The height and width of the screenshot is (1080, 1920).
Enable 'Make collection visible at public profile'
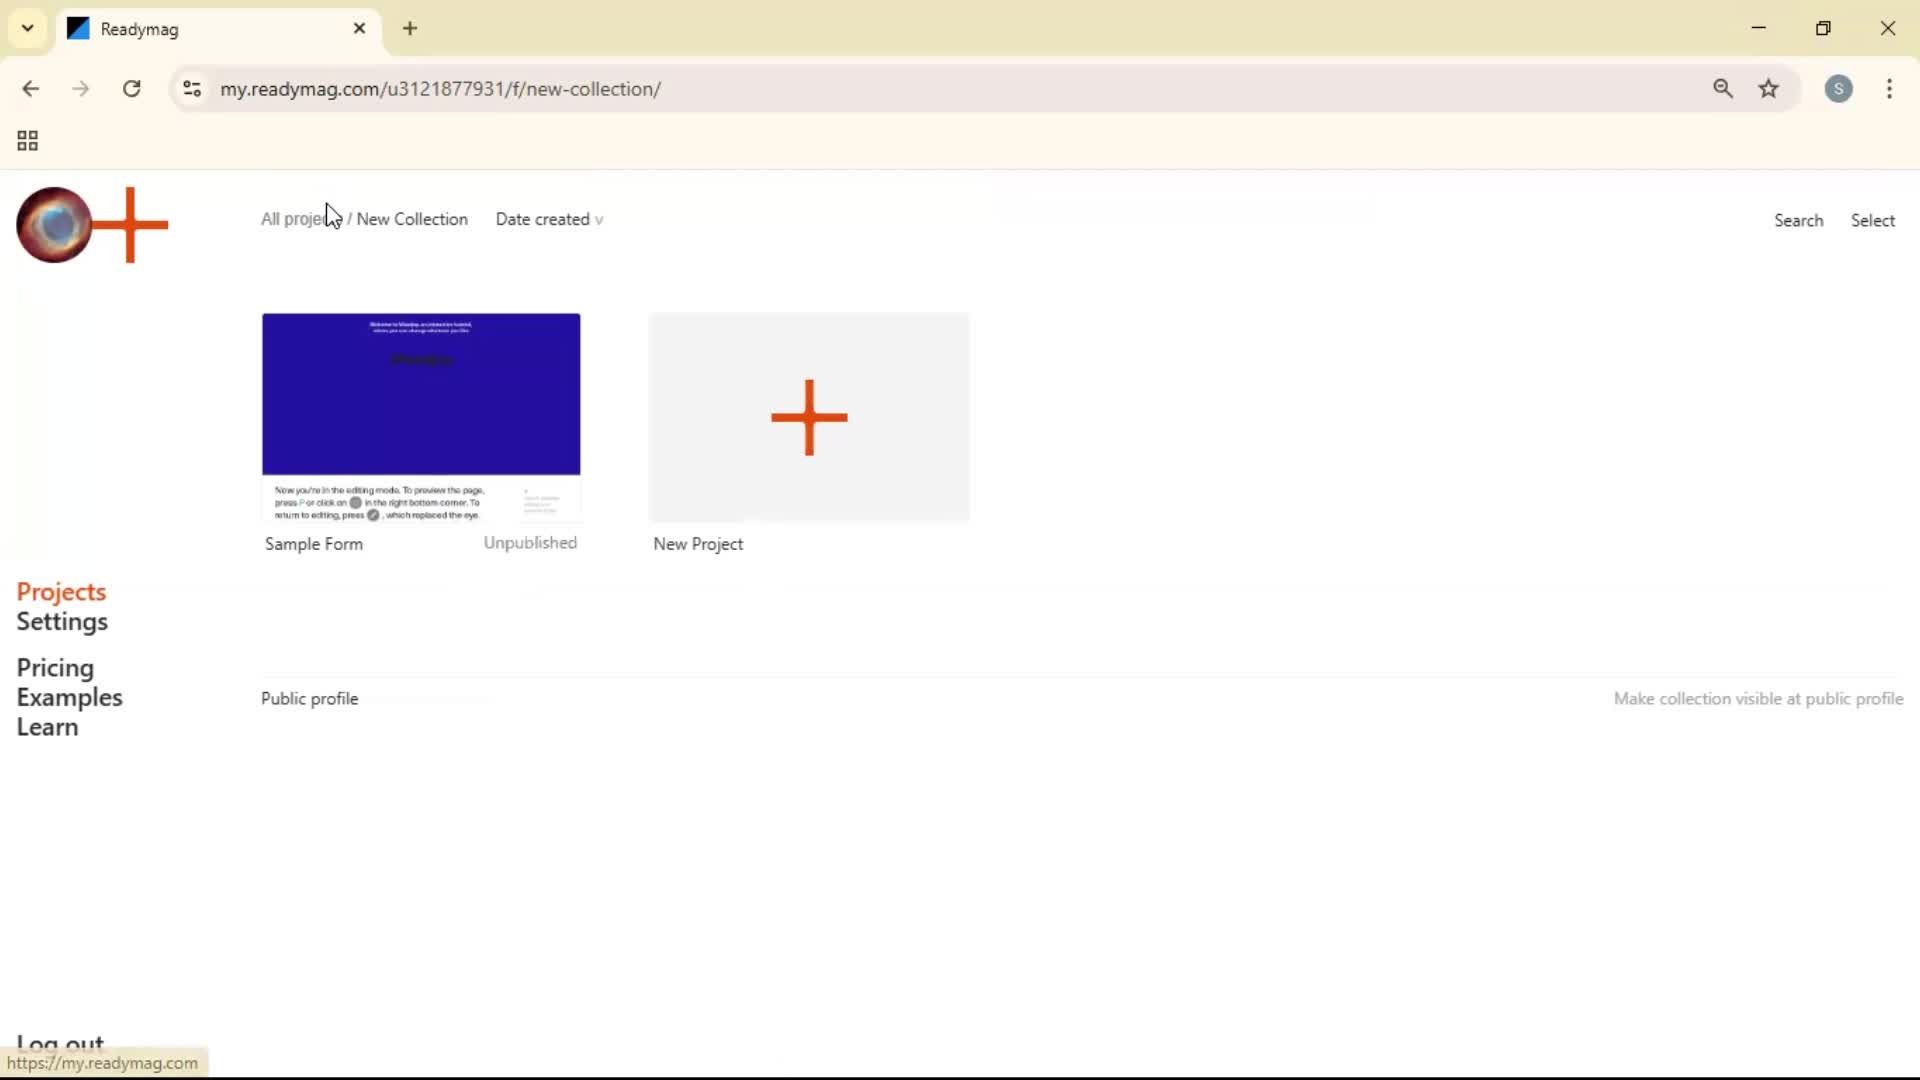1759,698
